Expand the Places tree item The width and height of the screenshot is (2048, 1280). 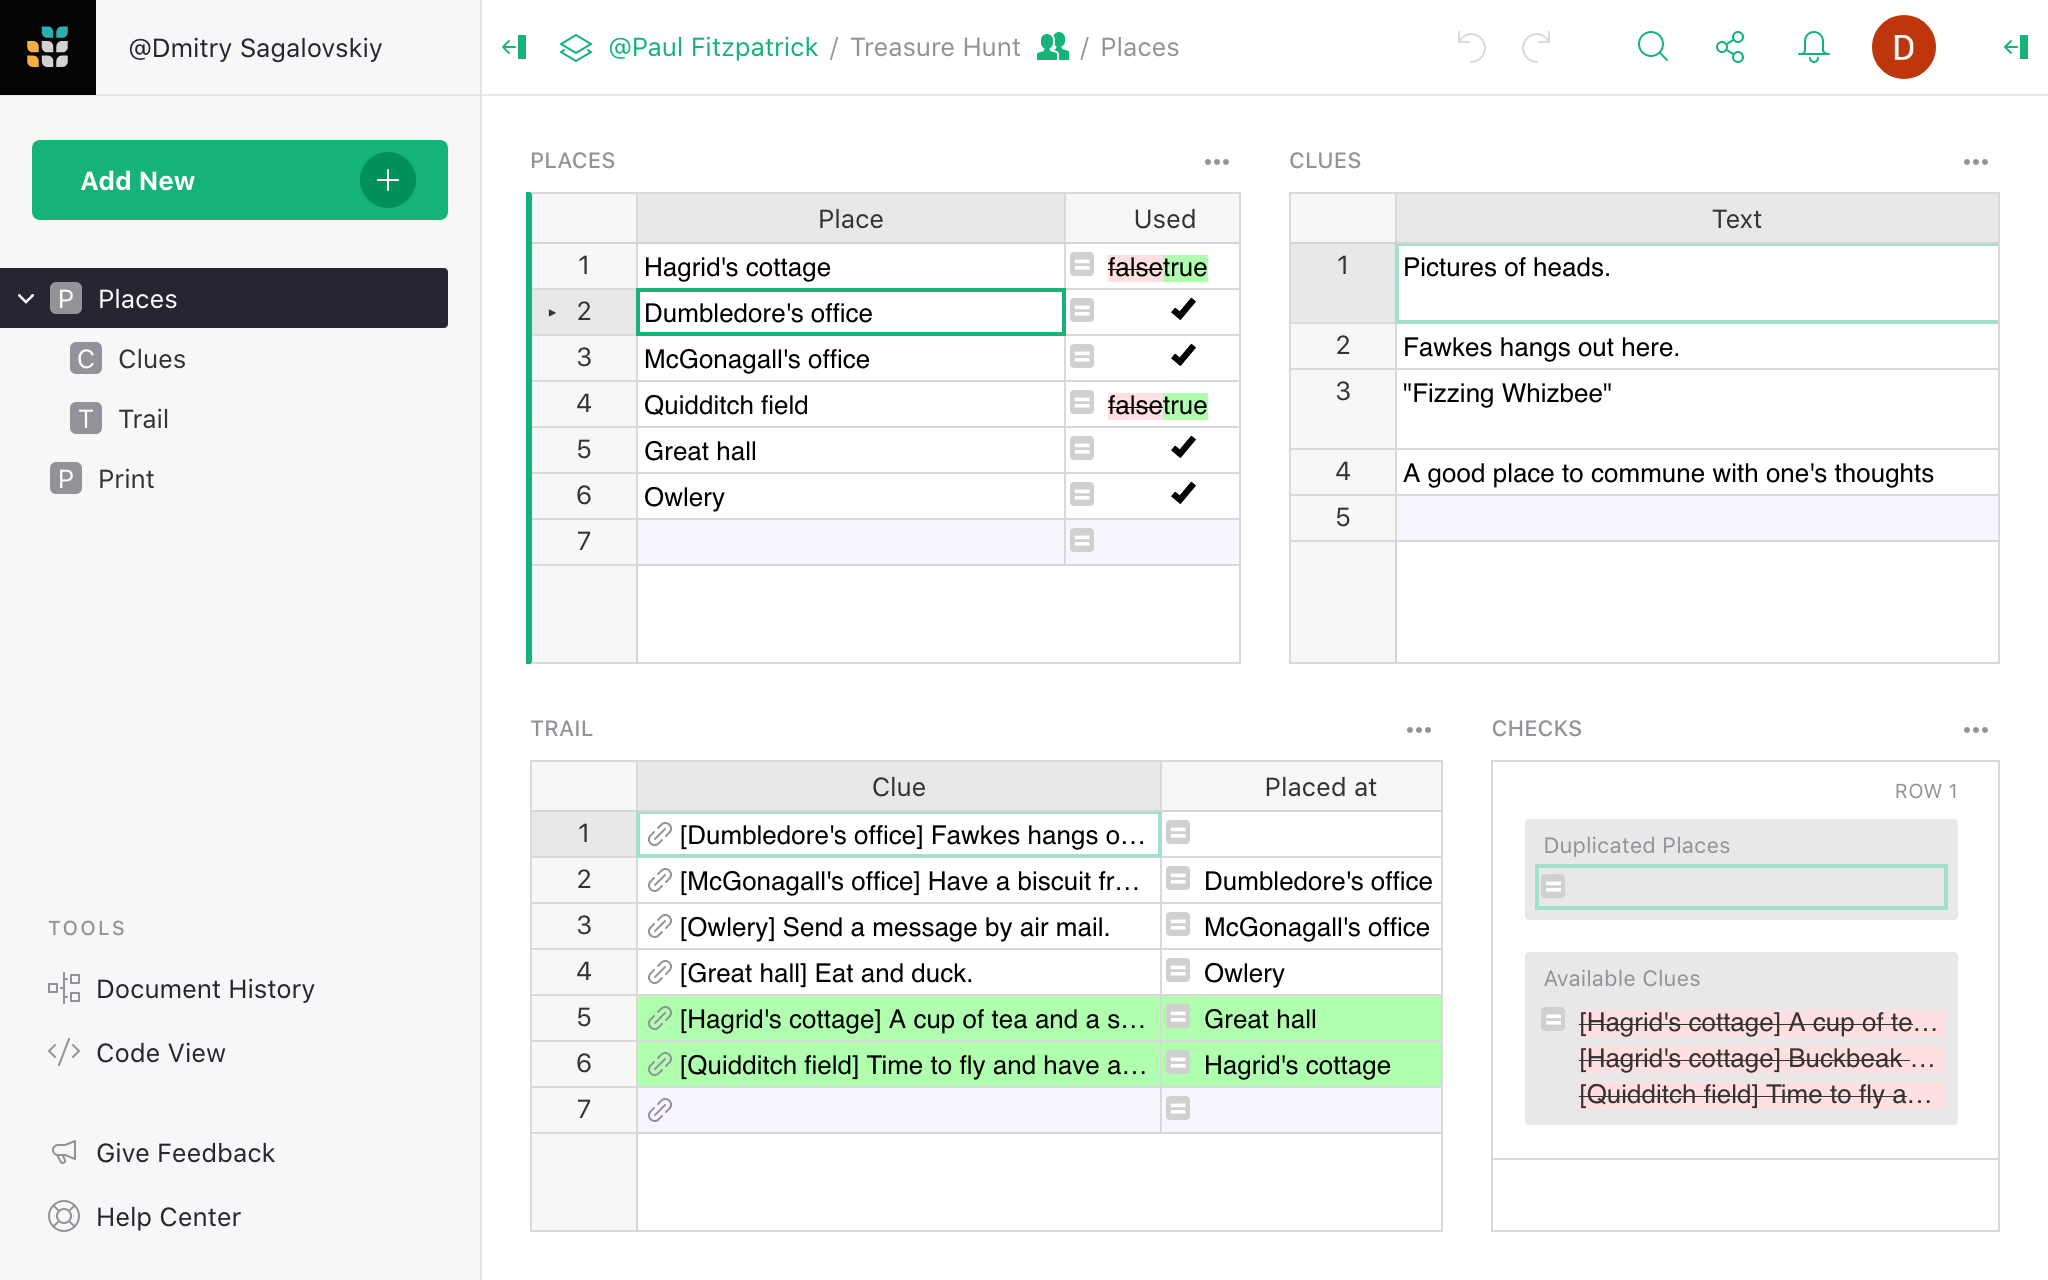[25, 298]
